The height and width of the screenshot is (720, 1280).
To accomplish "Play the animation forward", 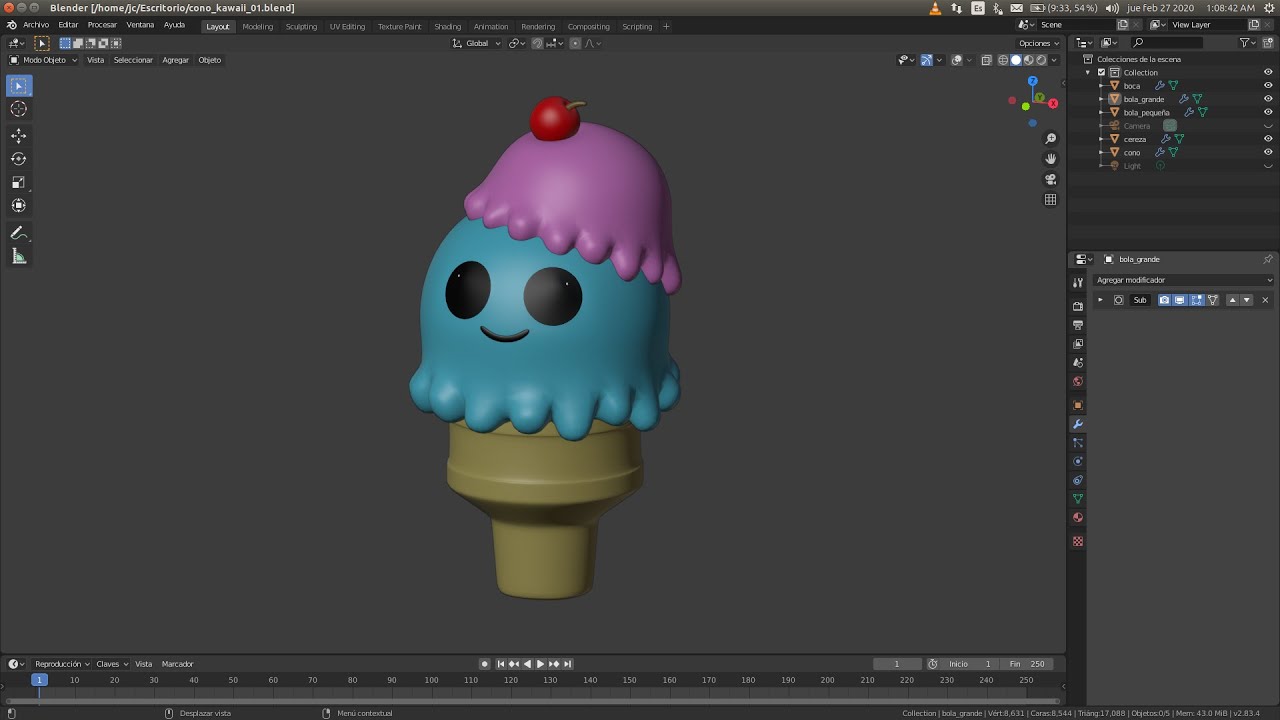I will click(x=540, y=664).
